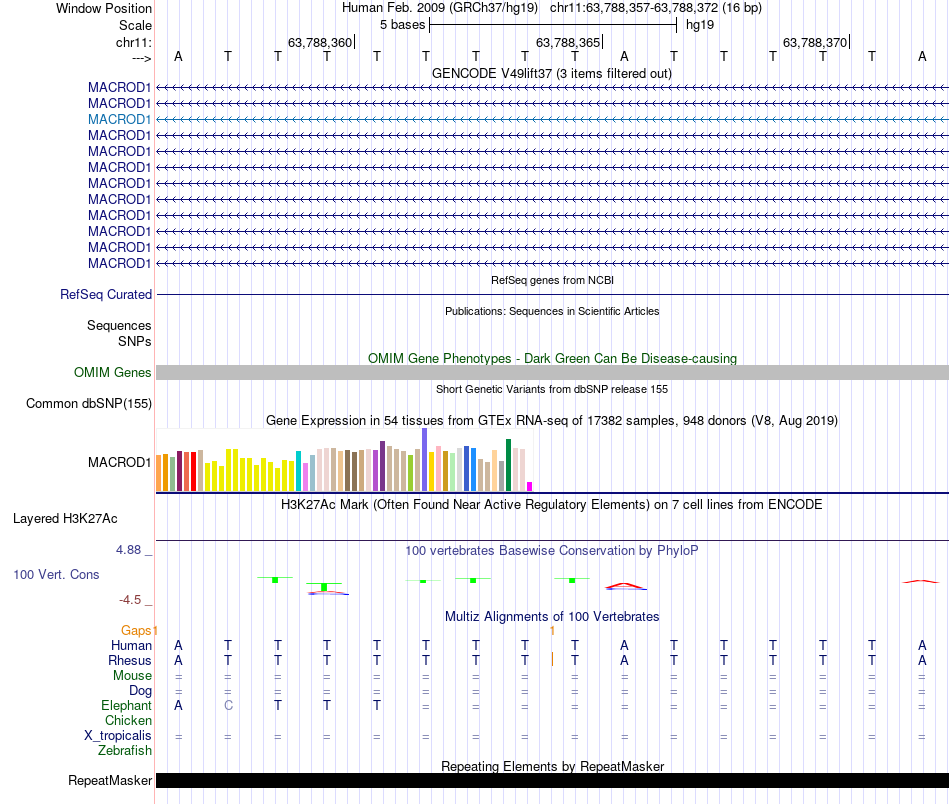Select the X_tropicalis alignment row label
The image size is (950, 804).
[x=118, y=736]
